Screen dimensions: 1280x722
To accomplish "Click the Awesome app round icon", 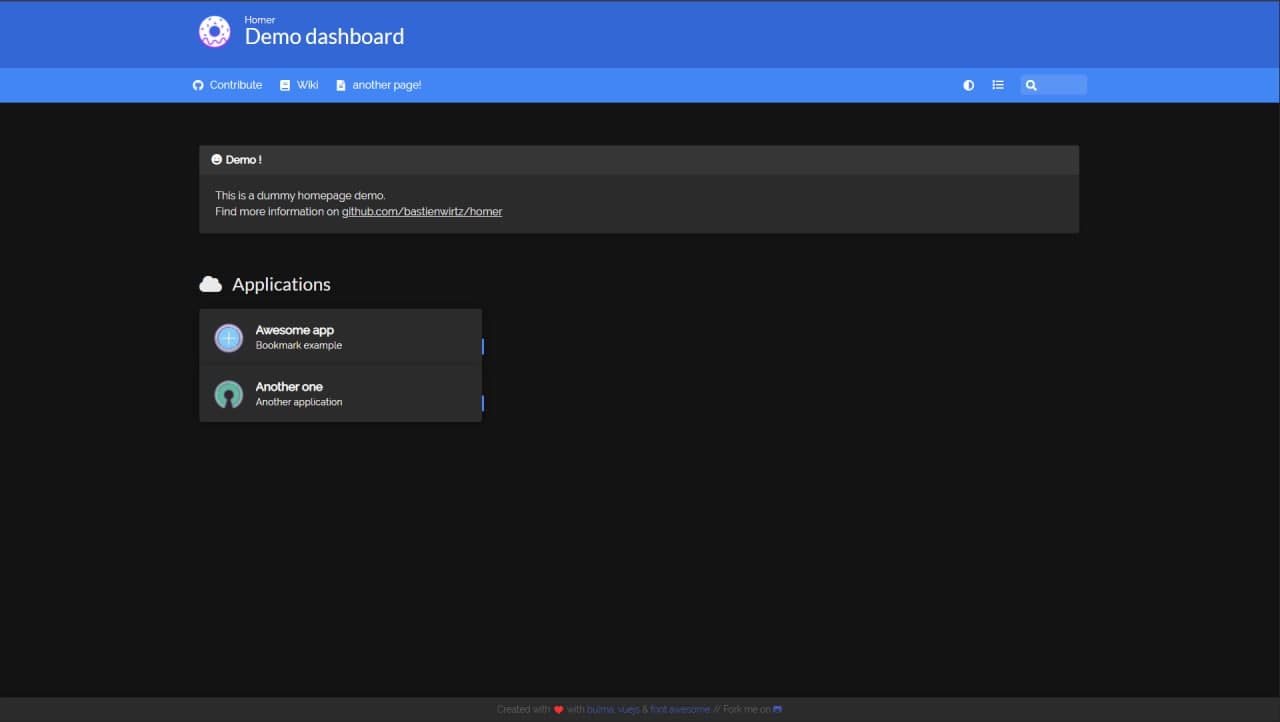I will pyautogui.click(x=229, y=338).
